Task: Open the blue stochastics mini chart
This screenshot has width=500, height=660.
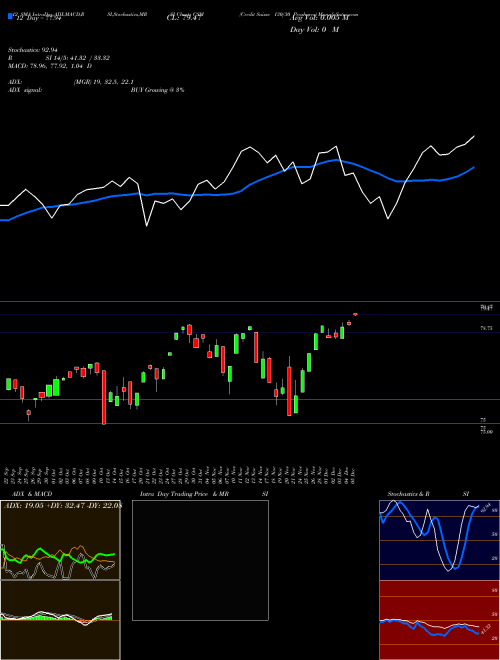Action: pos(439,540)
